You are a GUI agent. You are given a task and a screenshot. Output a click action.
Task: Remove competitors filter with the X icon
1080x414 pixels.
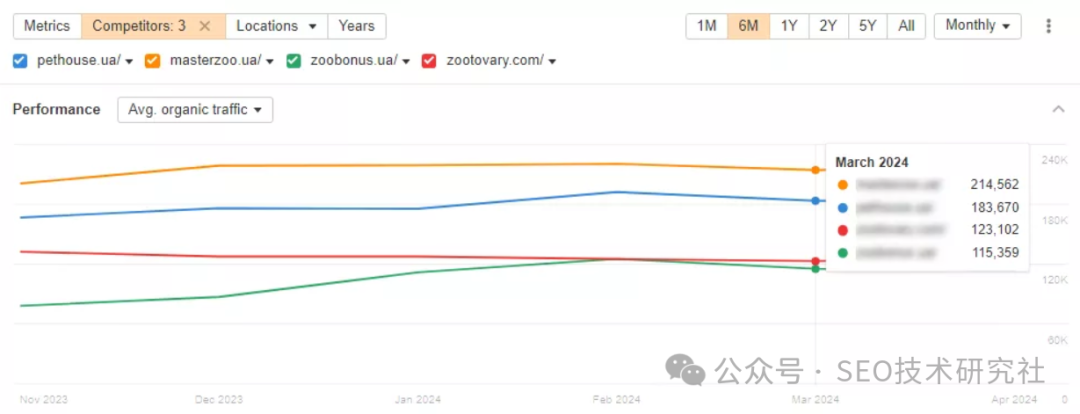[205, 26]
